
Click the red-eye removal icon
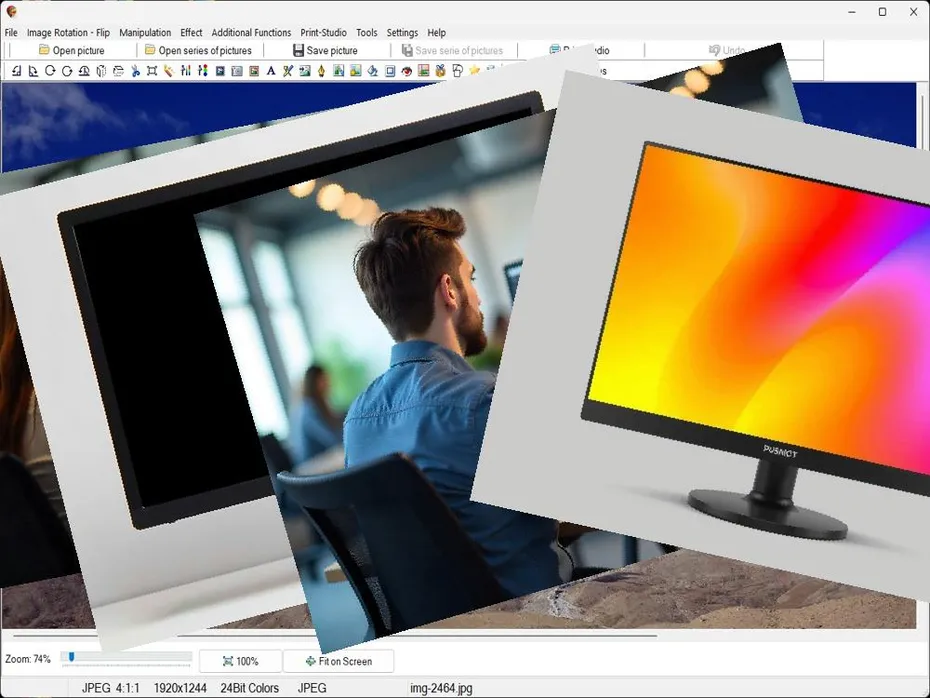click(404, 70)
